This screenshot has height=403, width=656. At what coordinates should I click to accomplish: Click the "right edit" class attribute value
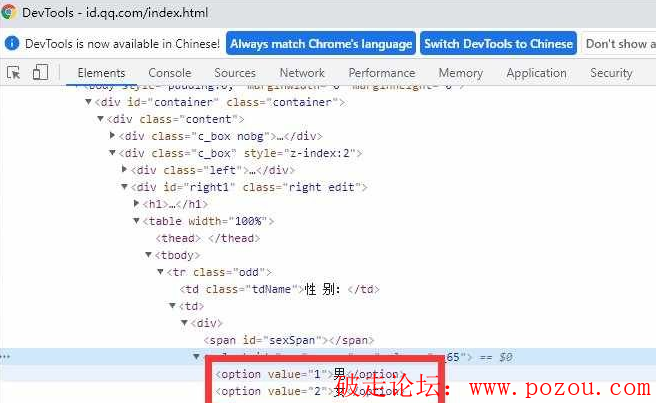[322, 187]
